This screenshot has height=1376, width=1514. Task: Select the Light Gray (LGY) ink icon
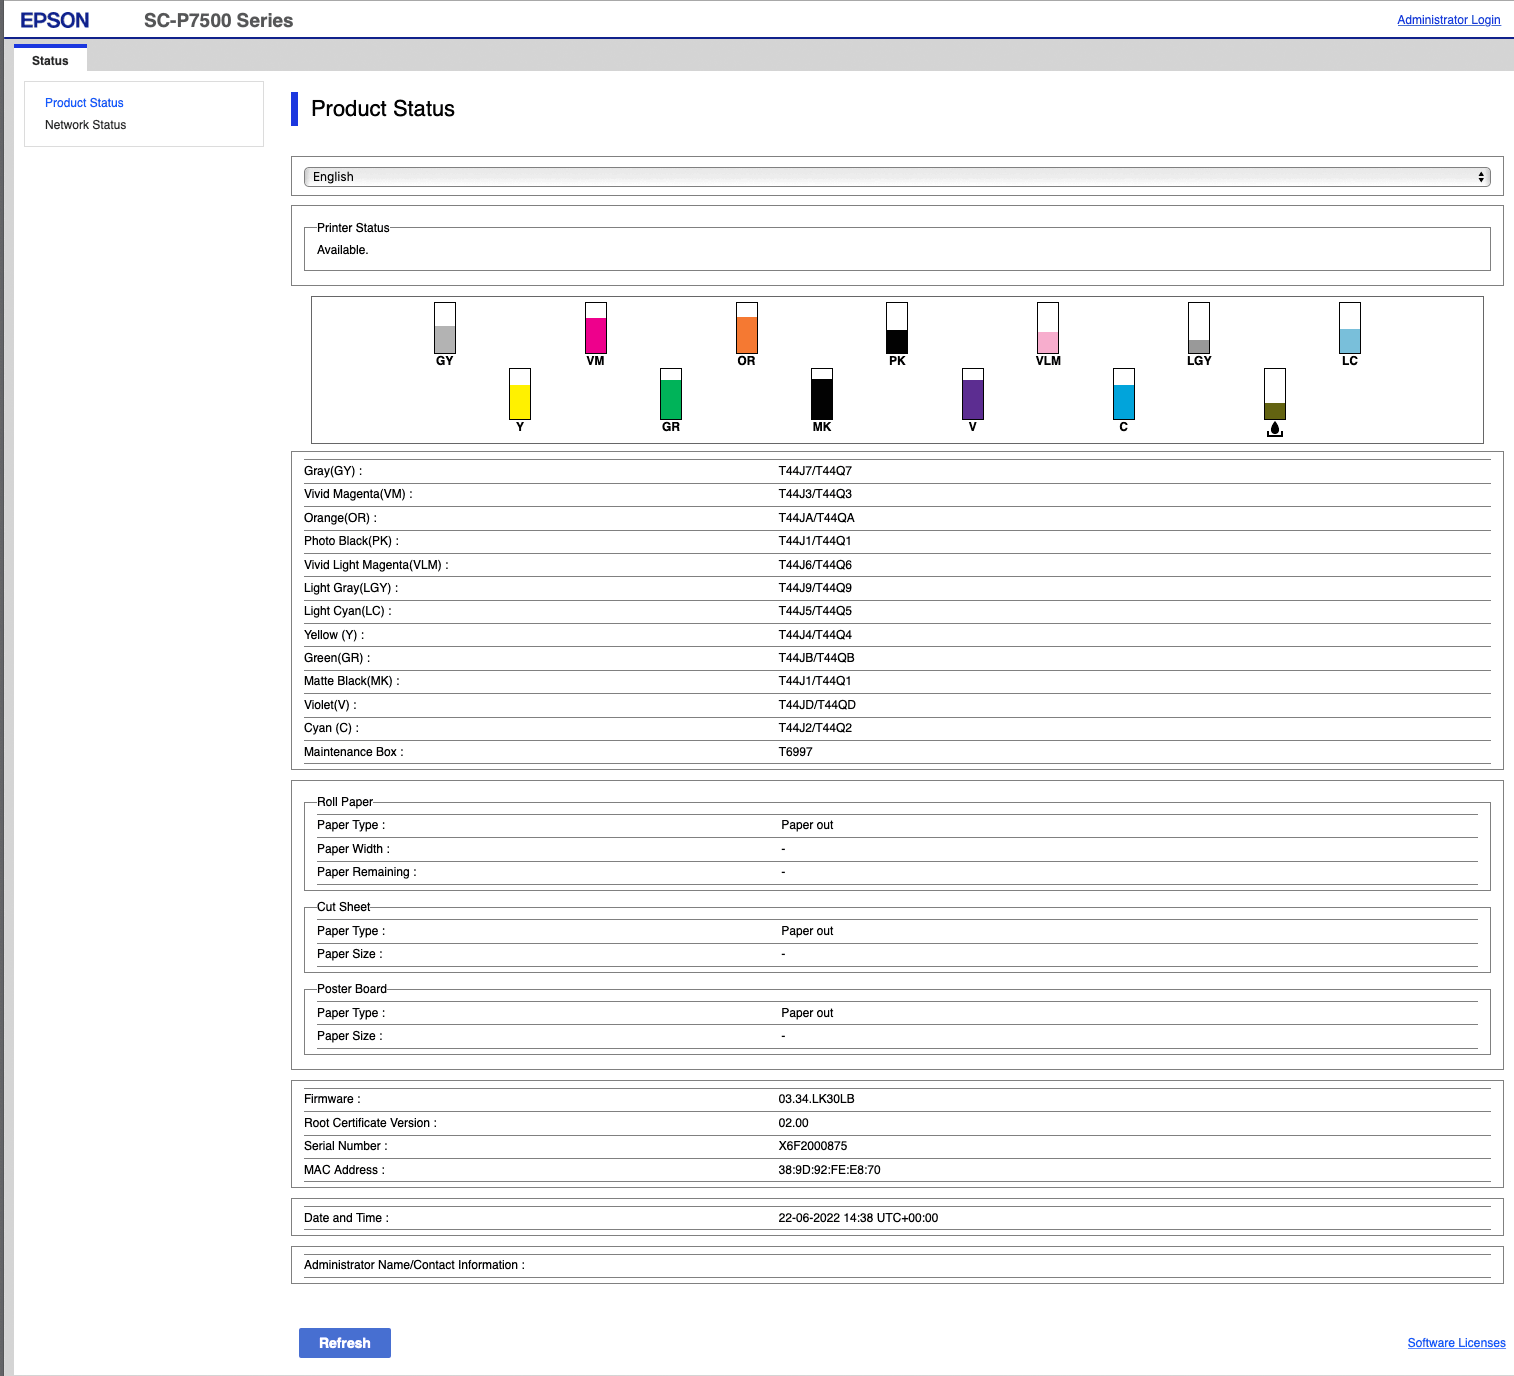(x=1199, y=328)
